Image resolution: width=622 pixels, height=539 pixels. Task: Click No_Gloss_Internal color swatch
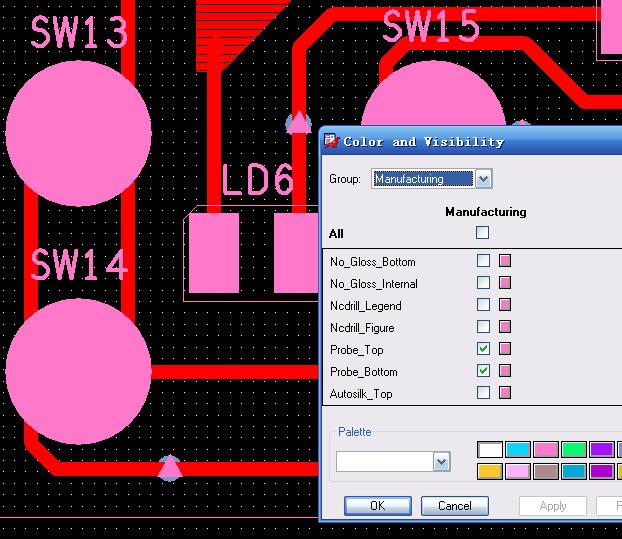pyautogui.click(x=505, y=283)
